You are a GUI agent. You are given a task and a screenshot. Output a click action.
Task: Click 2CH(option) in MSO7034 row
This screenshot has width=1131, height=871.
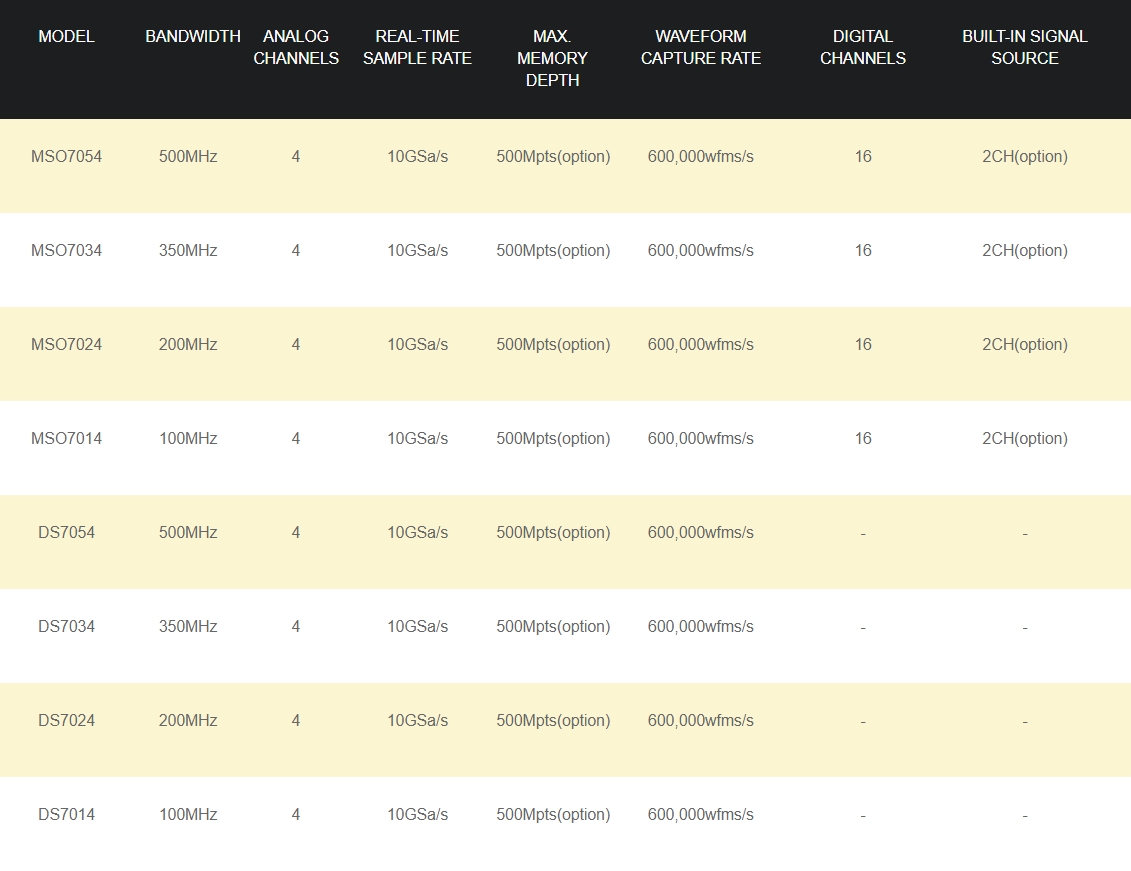tap(1025, 250)
